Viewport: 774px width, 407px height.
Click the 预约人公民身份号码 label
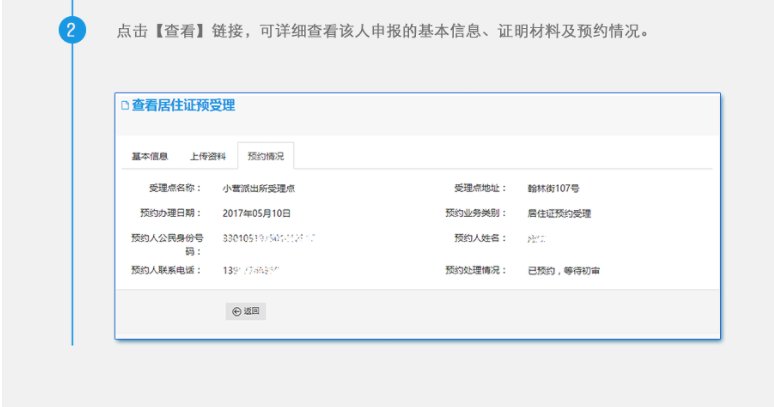(167, 245)
